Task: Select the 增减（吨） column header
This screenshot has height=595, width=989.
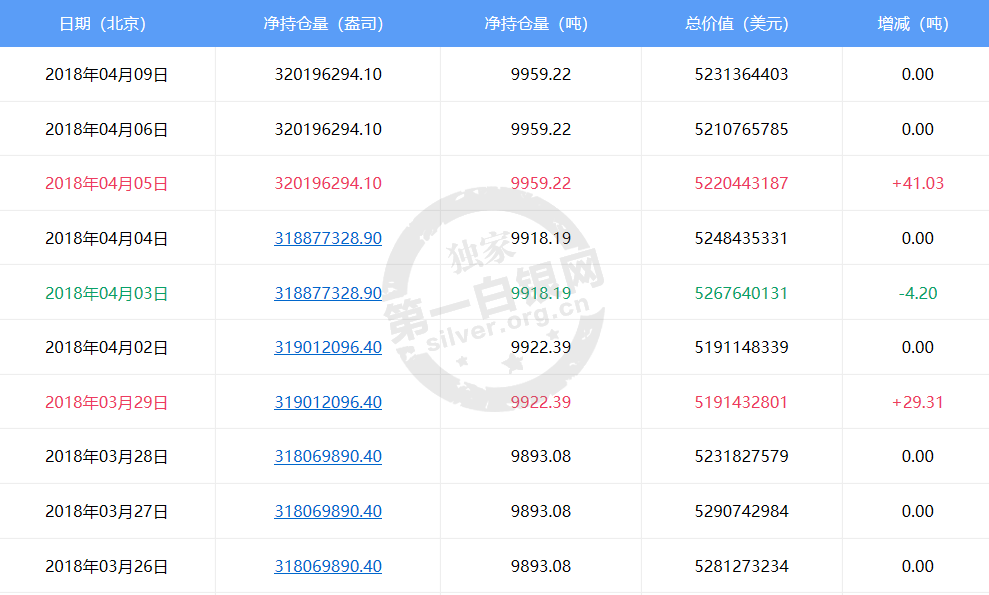Action: click(x=915, y=24)
